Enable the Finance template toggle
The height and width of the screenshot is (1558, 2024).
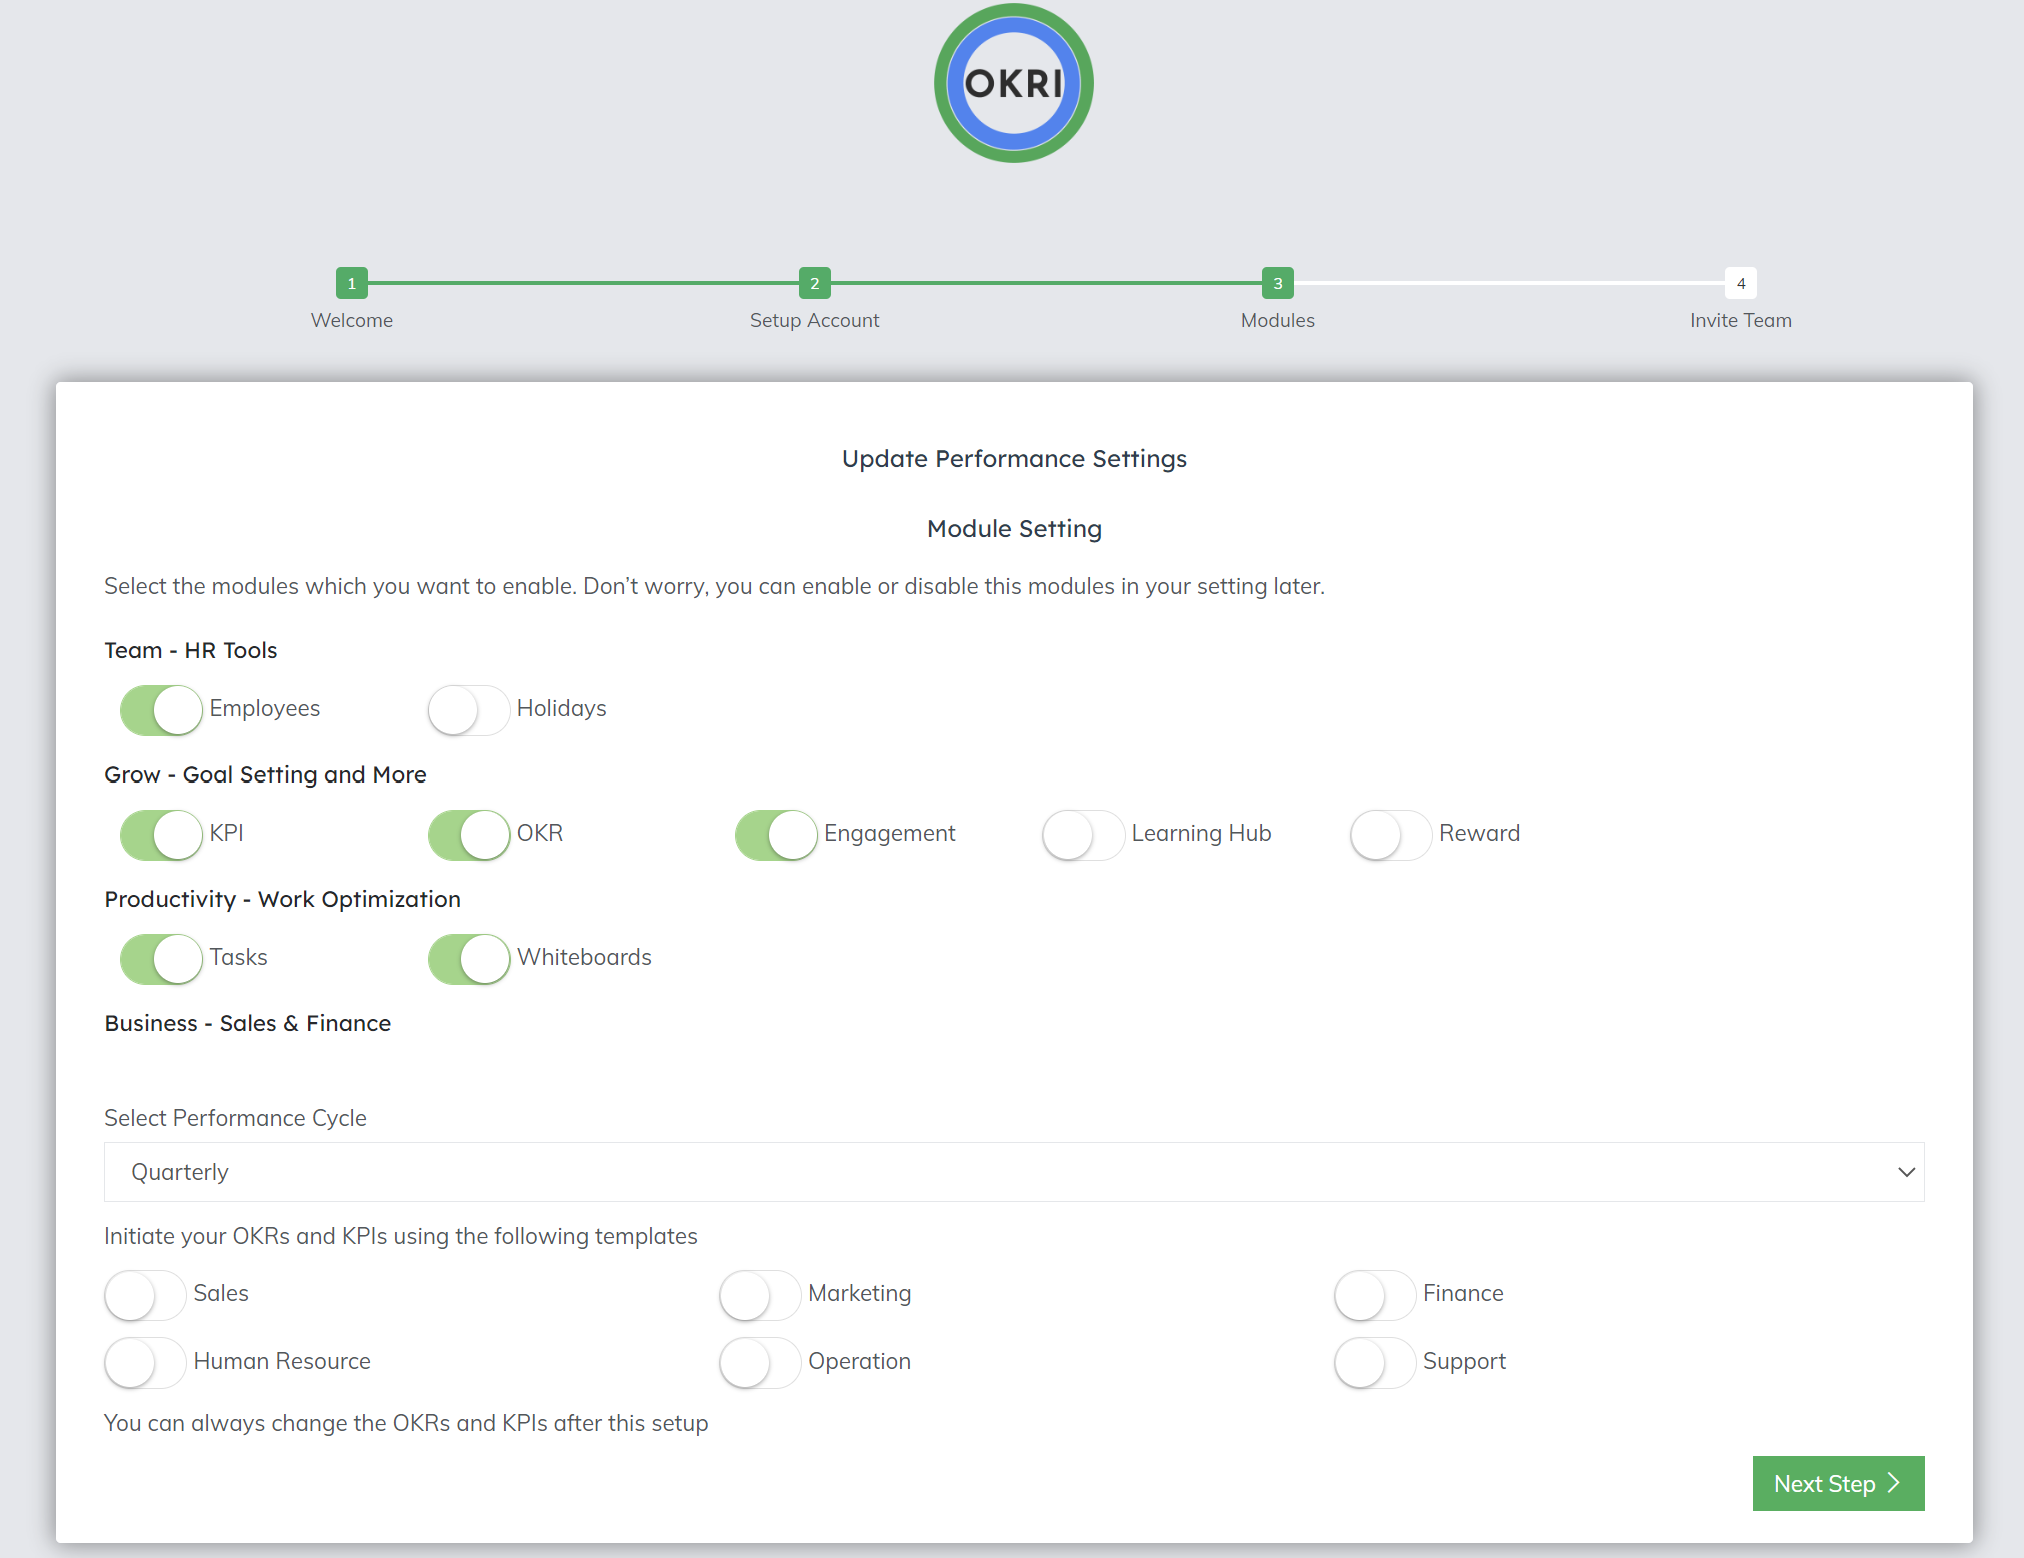(x=1375, y=1295)
